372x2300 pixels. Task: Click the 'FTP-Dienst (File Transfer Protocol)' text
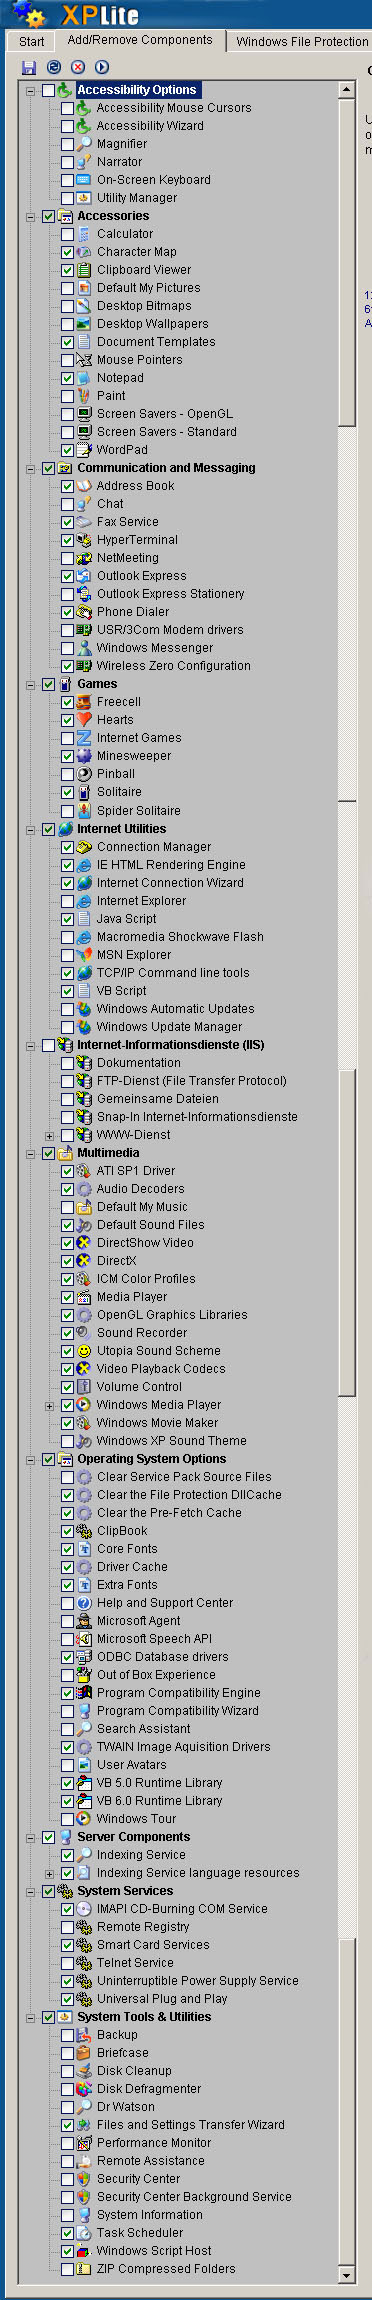pos(192,1081)
